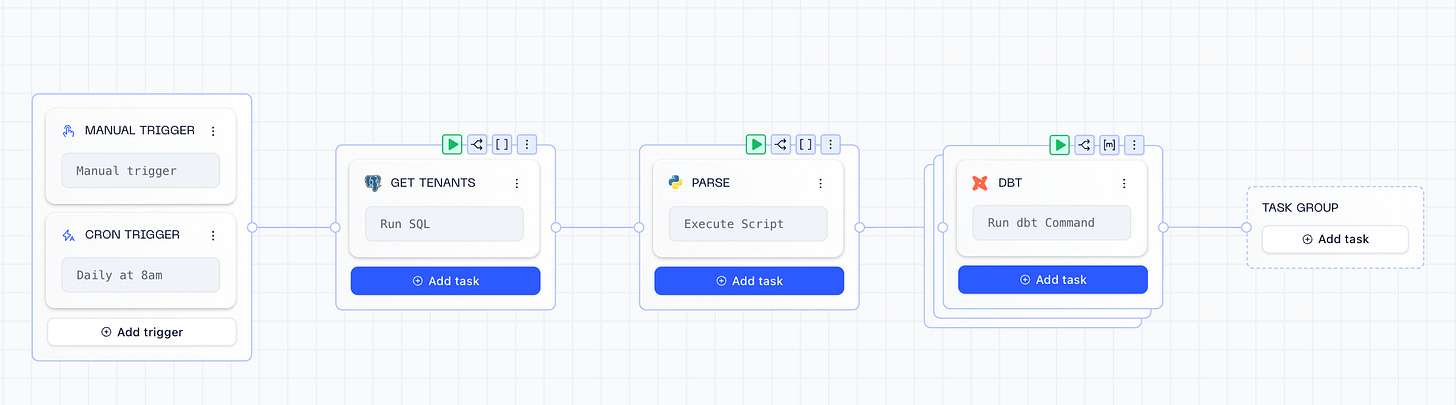Click Add trigger button
The height and width of the screenshot is (405, 1456).
tap(142, 332)
